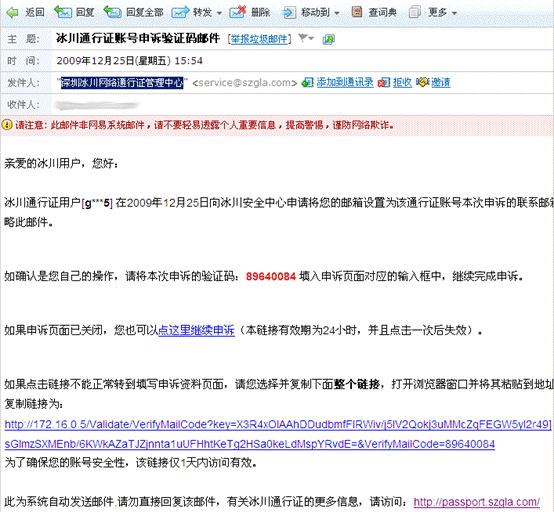The image size is (554, 512).
Task: Click the move-to folder icon
Action: pyautogui.click(x=289, y=13)
